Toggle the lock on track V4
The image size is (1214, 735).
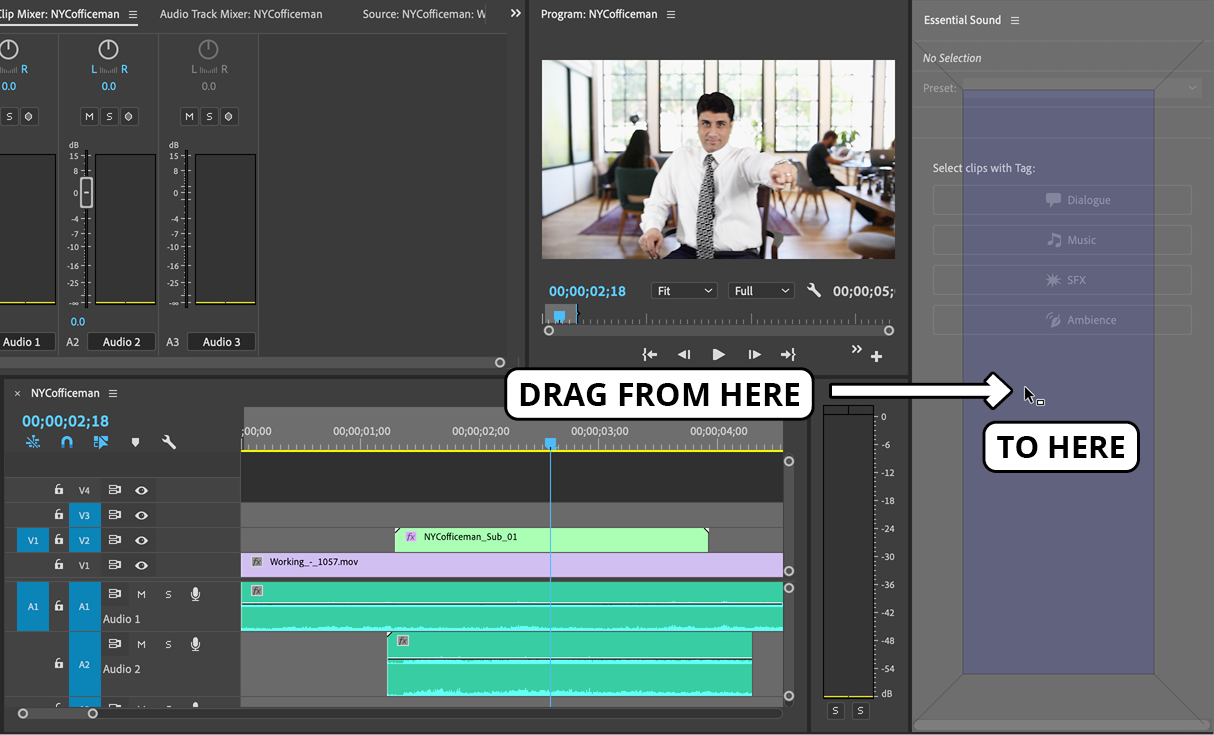pyautogui.click(x=59, y=490)
